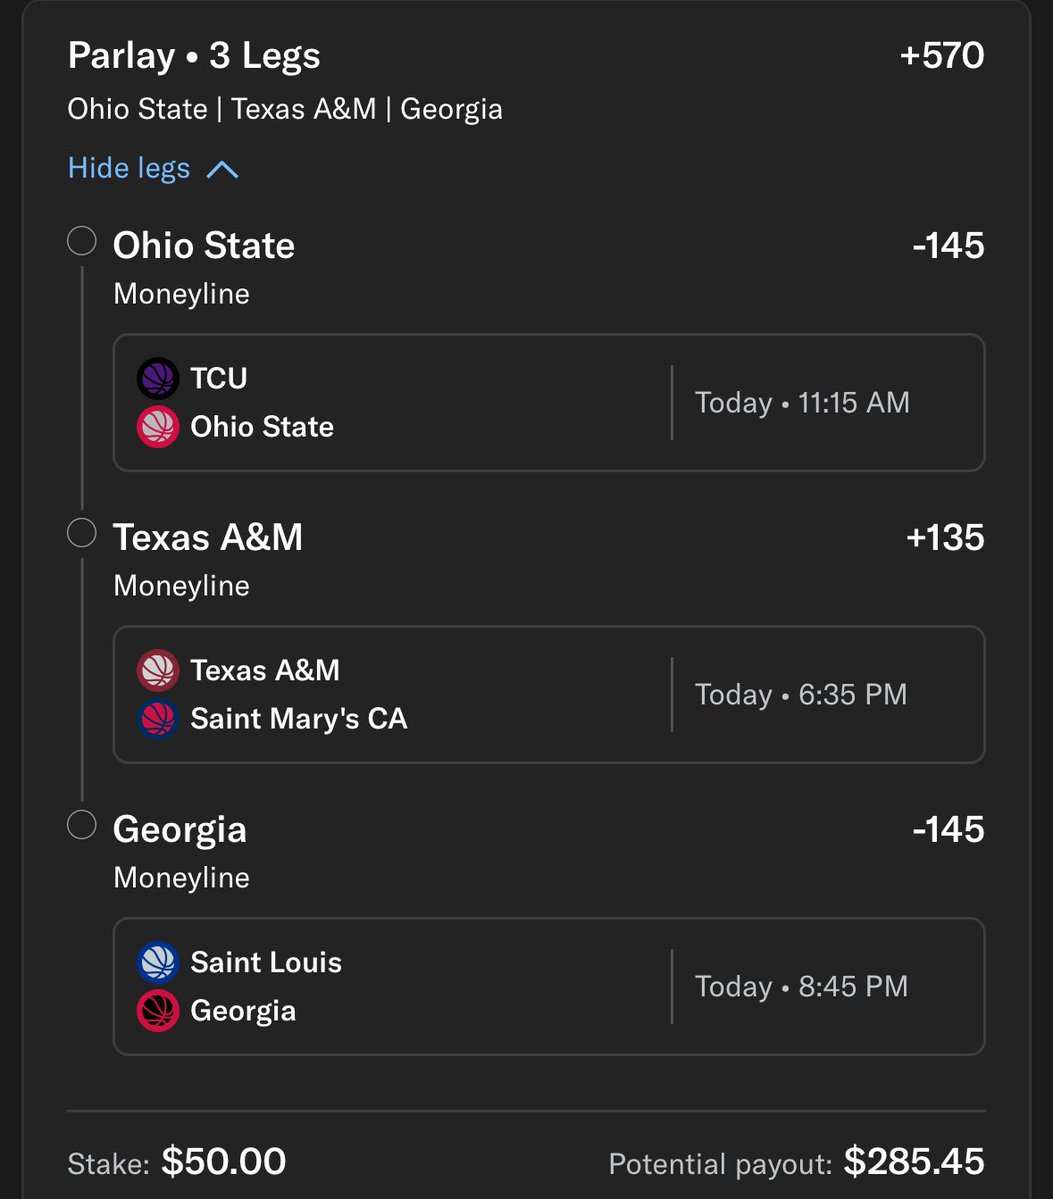This screenshot has width=1053, height=1199.
Task: Select the Texas A&M leg status circle
Action: coord(81,533)
